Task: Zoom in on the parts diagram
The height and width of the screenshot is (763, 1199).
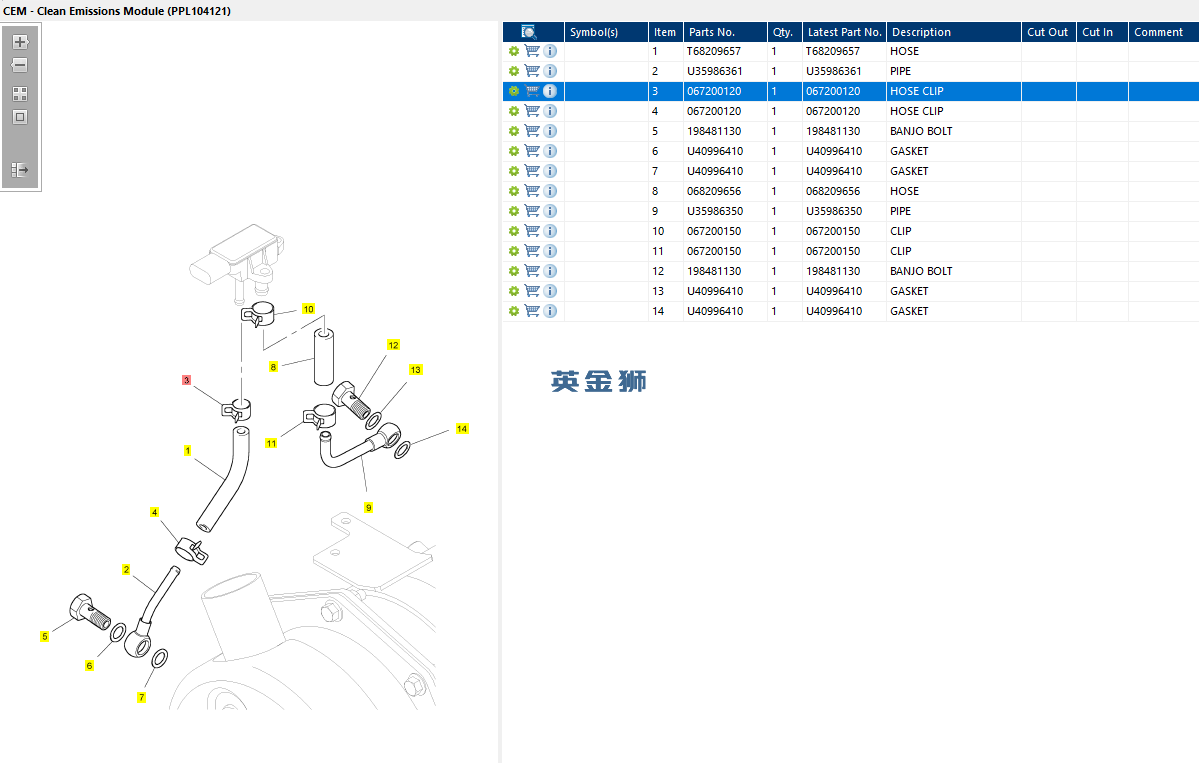Action: 20,42
